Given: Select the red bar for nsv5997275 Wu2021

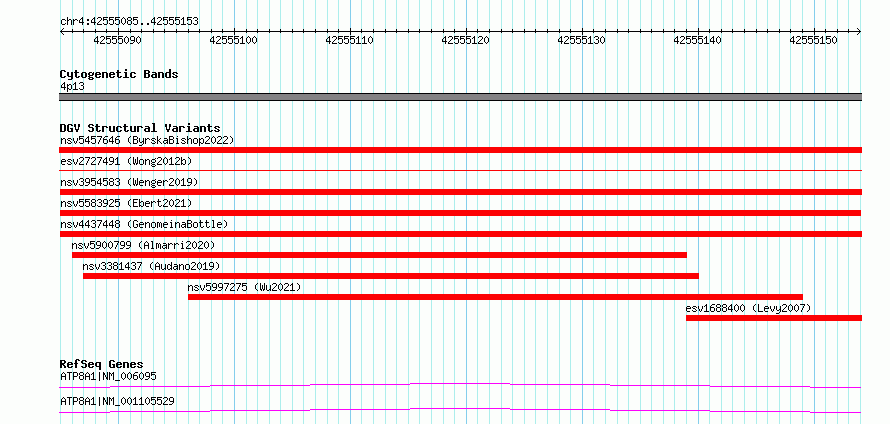Looking at the screenshot, I should 496,297.
